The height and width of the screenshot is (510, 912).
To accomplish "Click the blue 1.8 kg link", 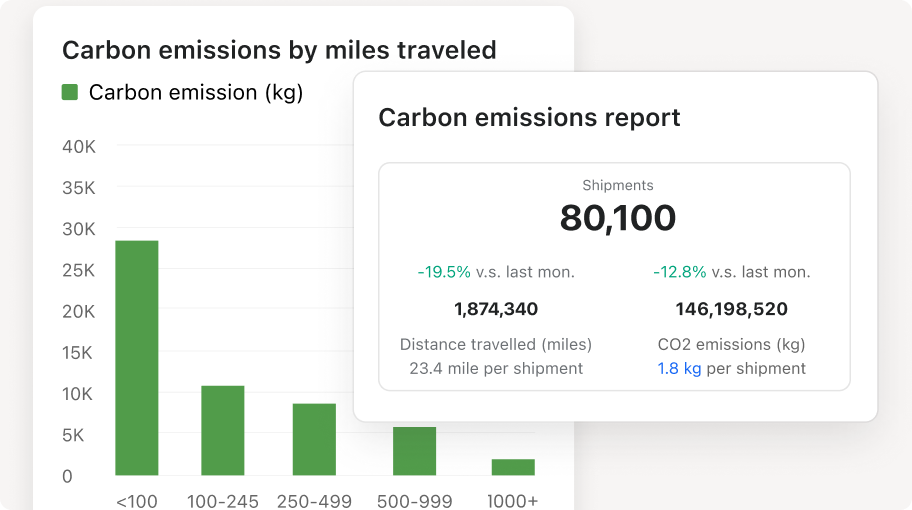I will (x=679, y=368).
